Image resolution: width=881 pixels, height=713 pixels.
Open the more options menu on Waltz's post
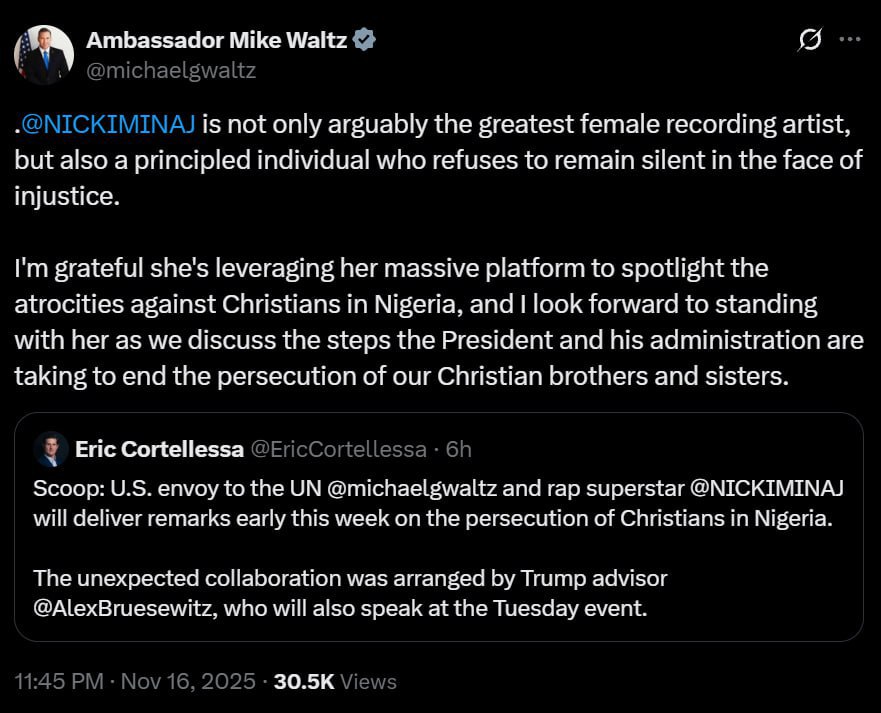point(852,38)
